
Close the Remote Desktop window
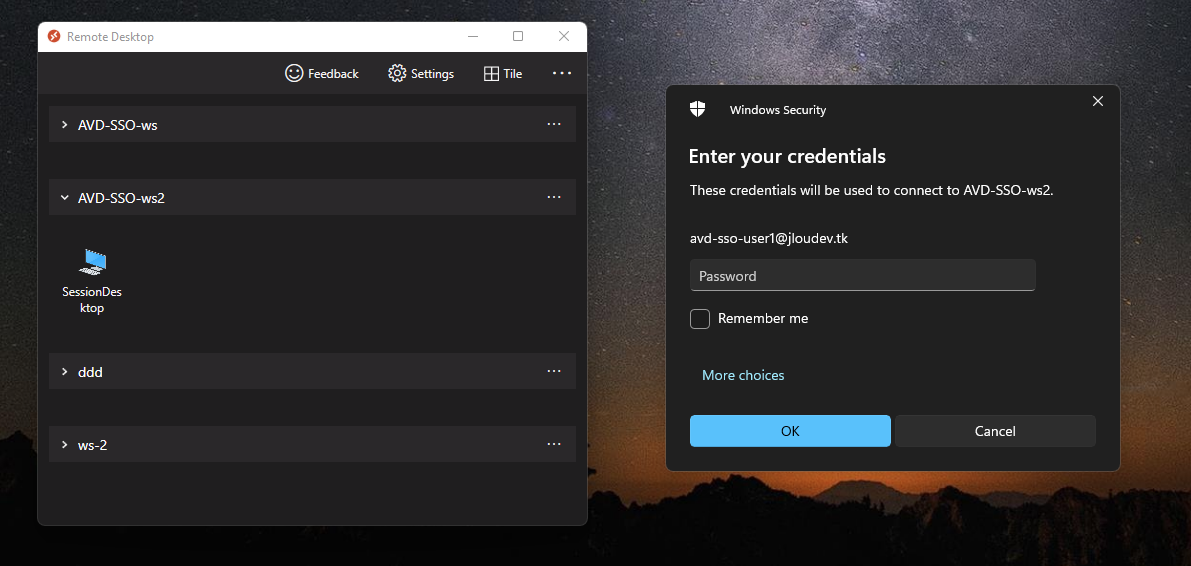[564, 36]
